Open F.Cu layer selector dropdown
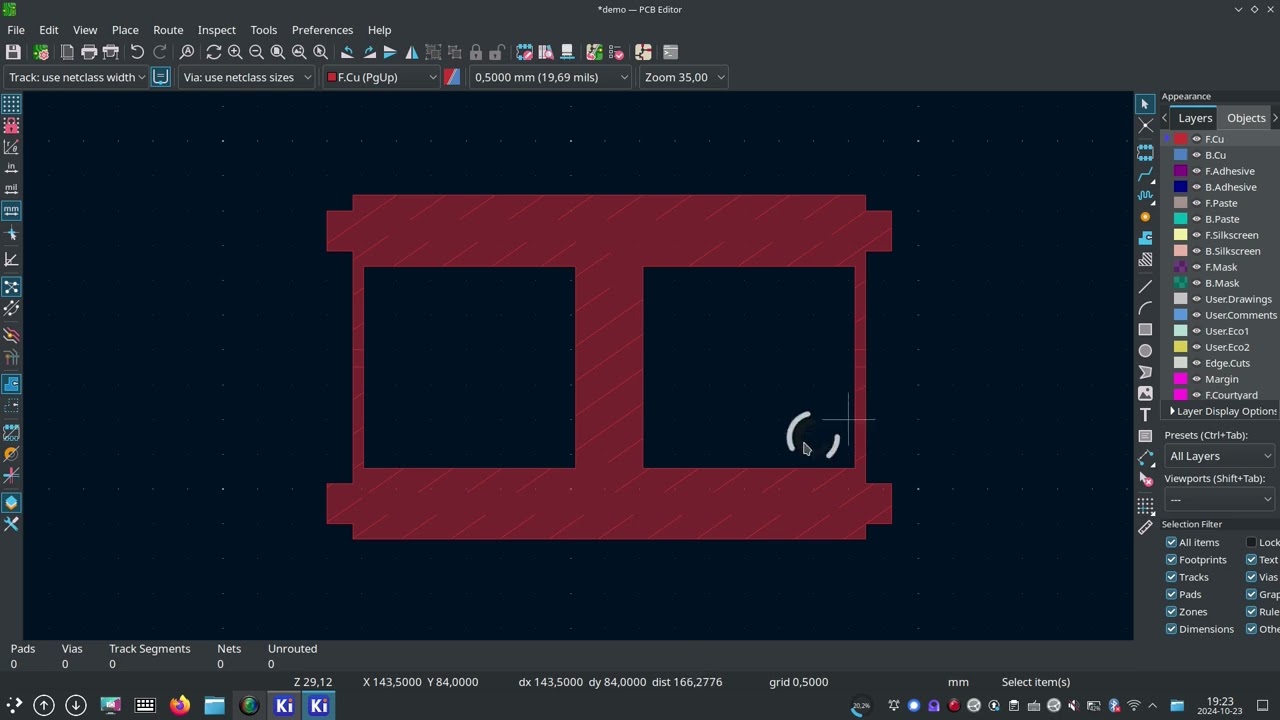Viewport: 1280px width, 720px height. (382, 77)
